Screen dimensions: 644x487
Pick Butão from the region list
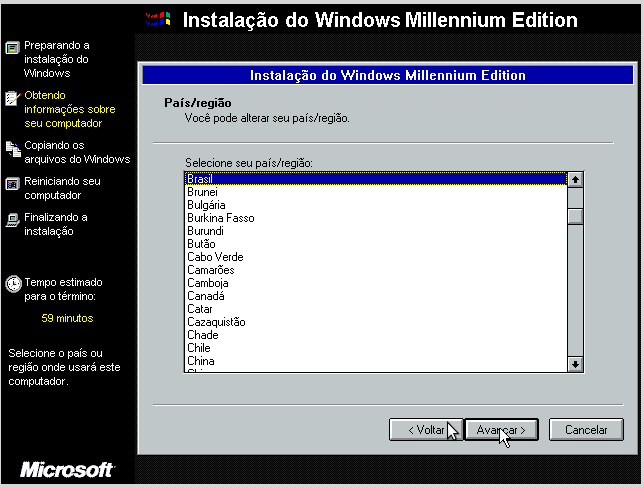click(x=376, y=244)
